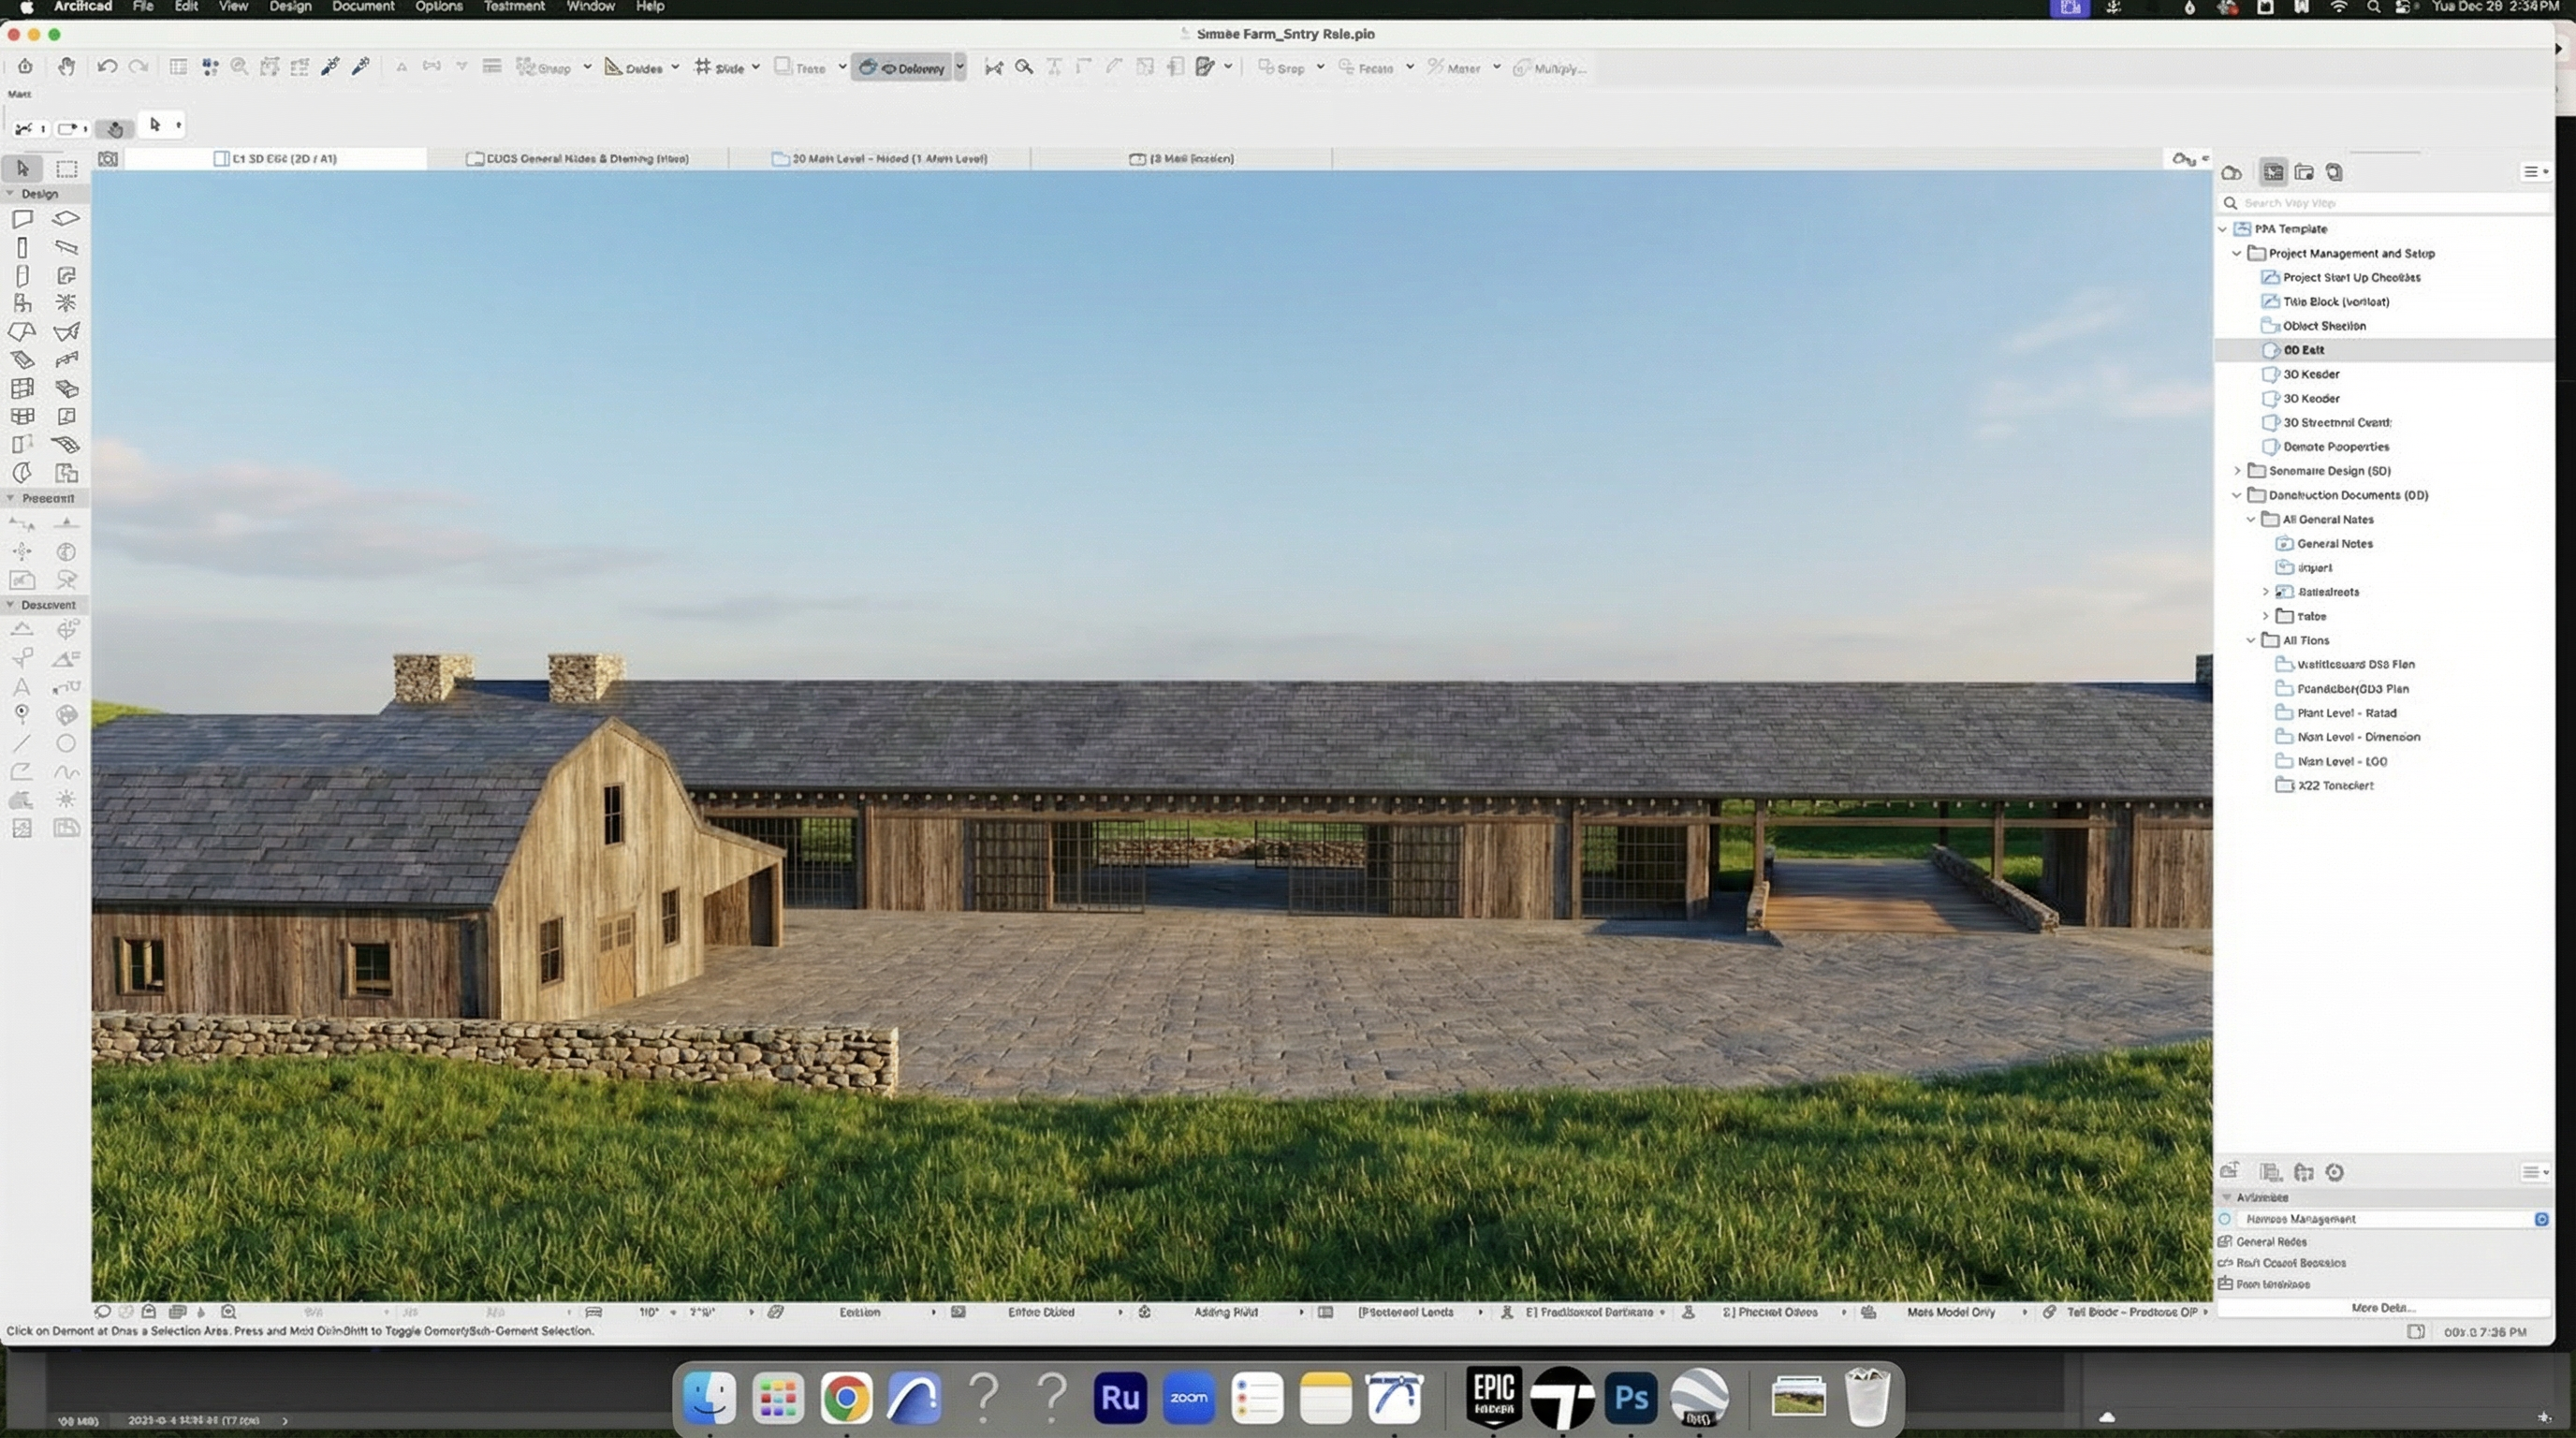Switch to the General Notes tab

click(x=578, y=158)
